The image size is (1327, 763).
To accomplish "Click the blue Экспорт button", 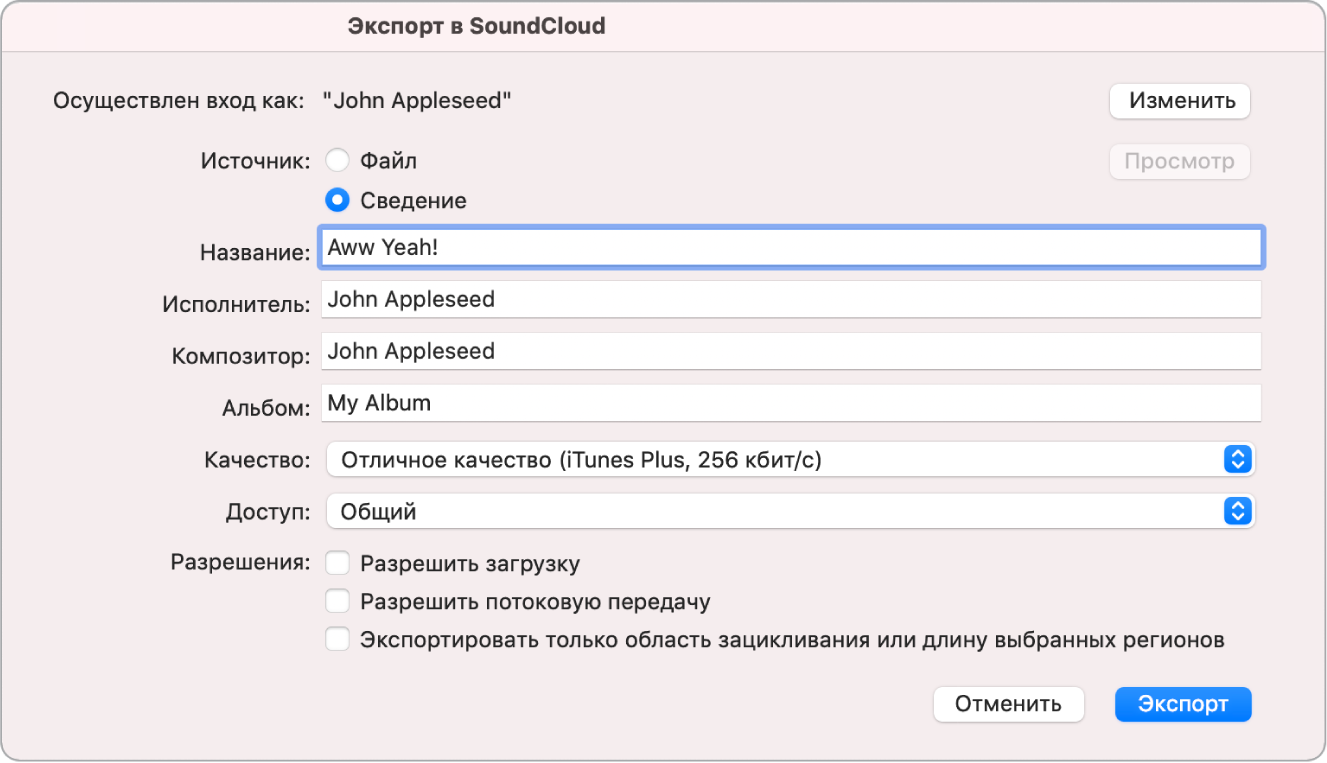I will (x=1183, y=704).
